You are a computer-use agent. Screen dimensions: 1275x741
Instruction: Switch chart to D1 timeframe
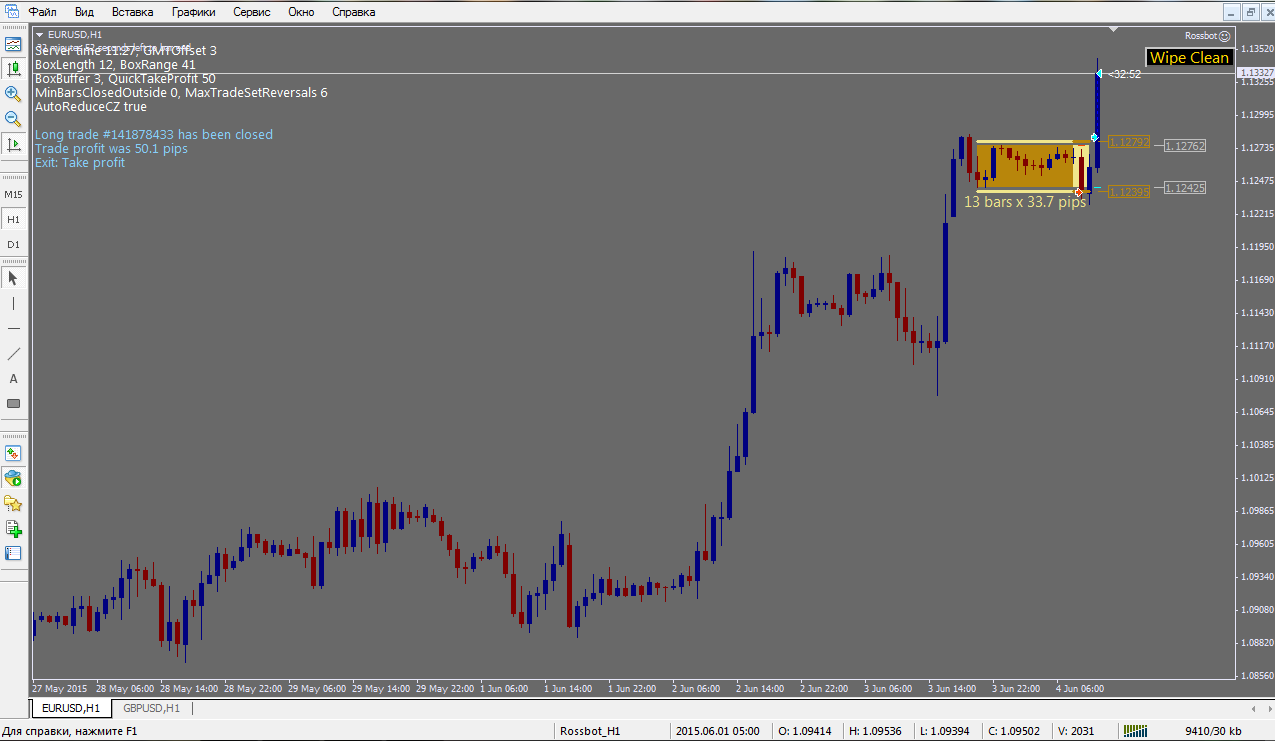click(x=13, y=244)
